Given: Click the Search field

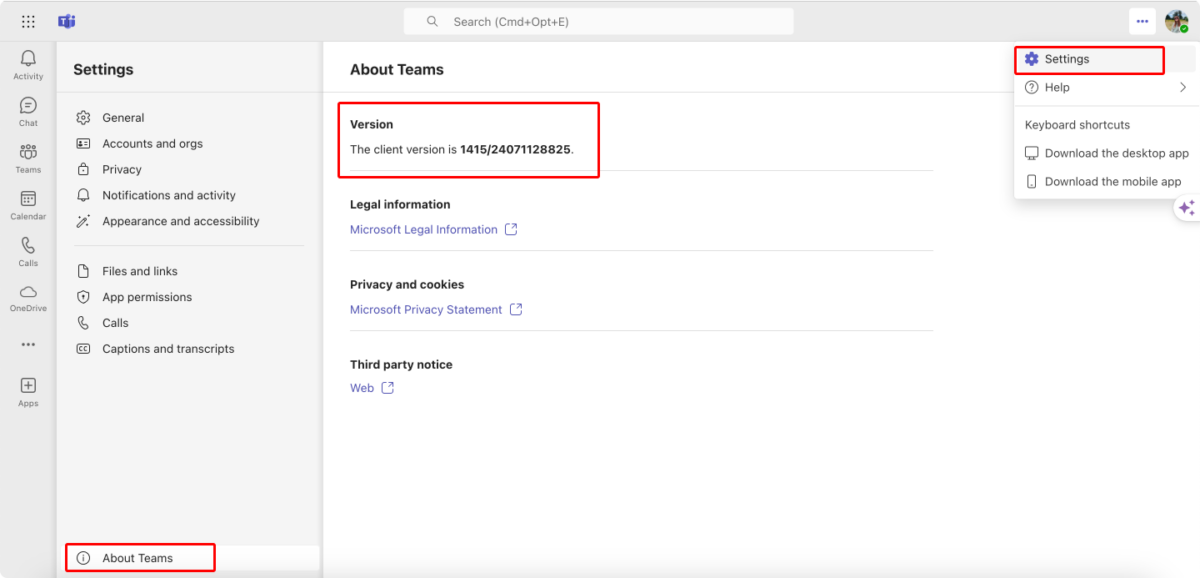Looking at the screenshot, I should tap(598, 21).
